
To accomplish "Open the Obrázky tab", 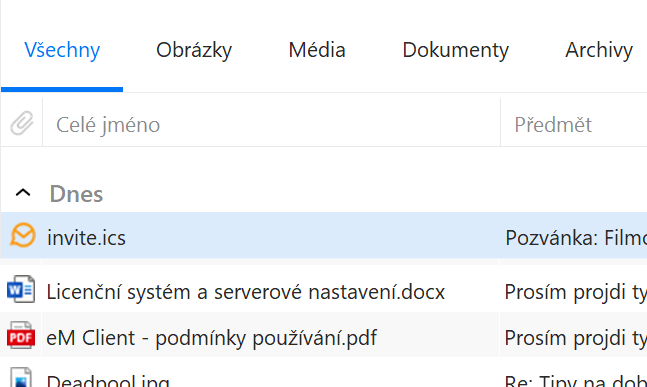I will [194, 50].
